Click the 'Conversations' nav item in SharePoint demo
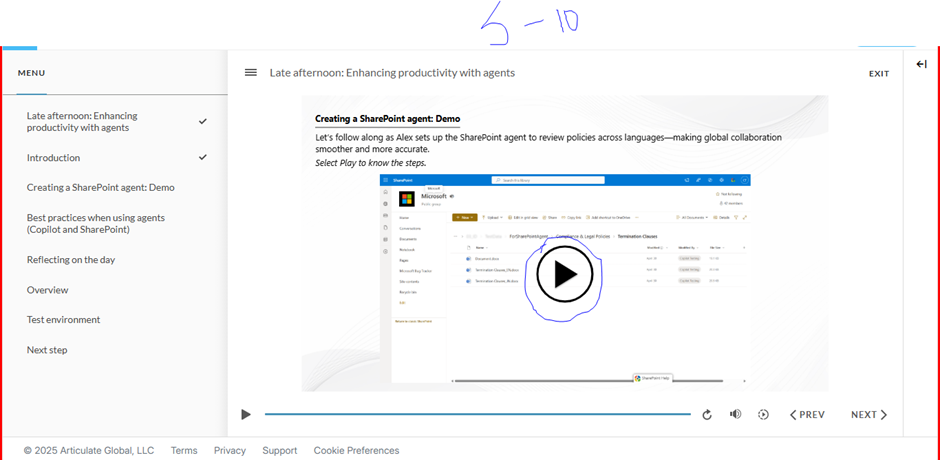The image size is (940, 460). click(x=410, y=229)
